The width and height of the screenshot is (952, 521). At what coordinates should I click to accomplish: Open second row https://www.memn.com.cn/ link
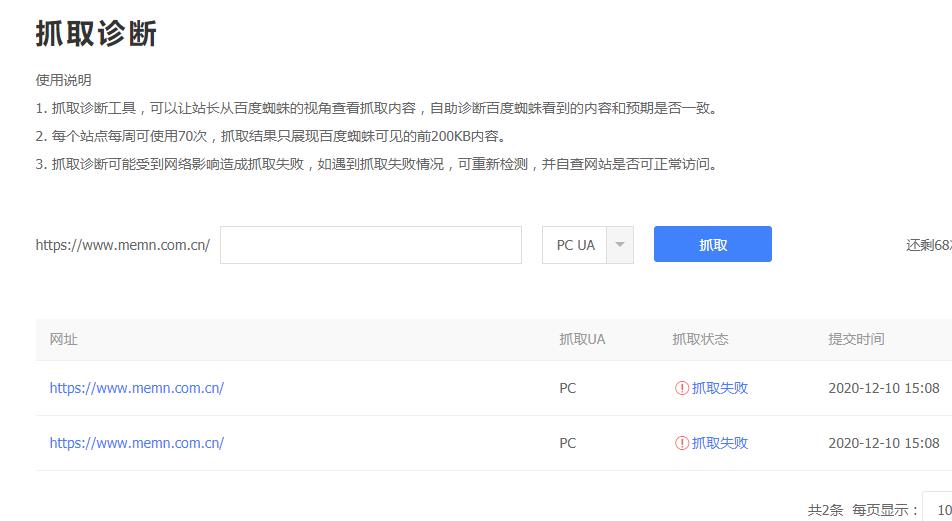[x=137, y=443]
